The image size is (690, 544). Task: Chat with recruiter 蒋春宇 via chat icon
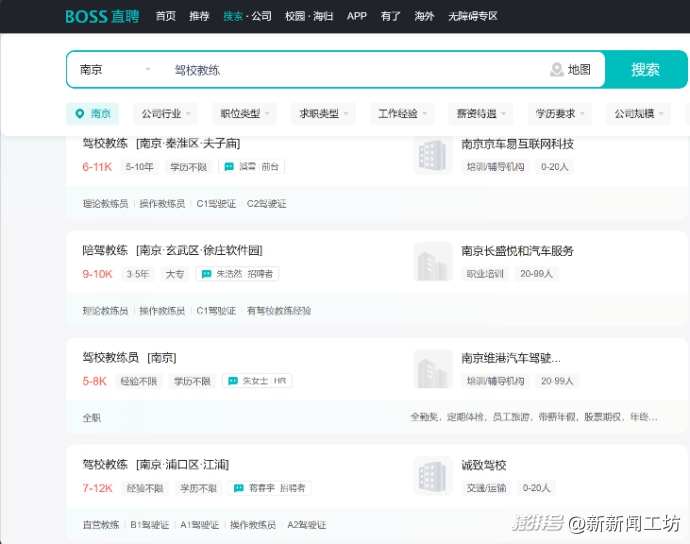[x=239, y=488]
